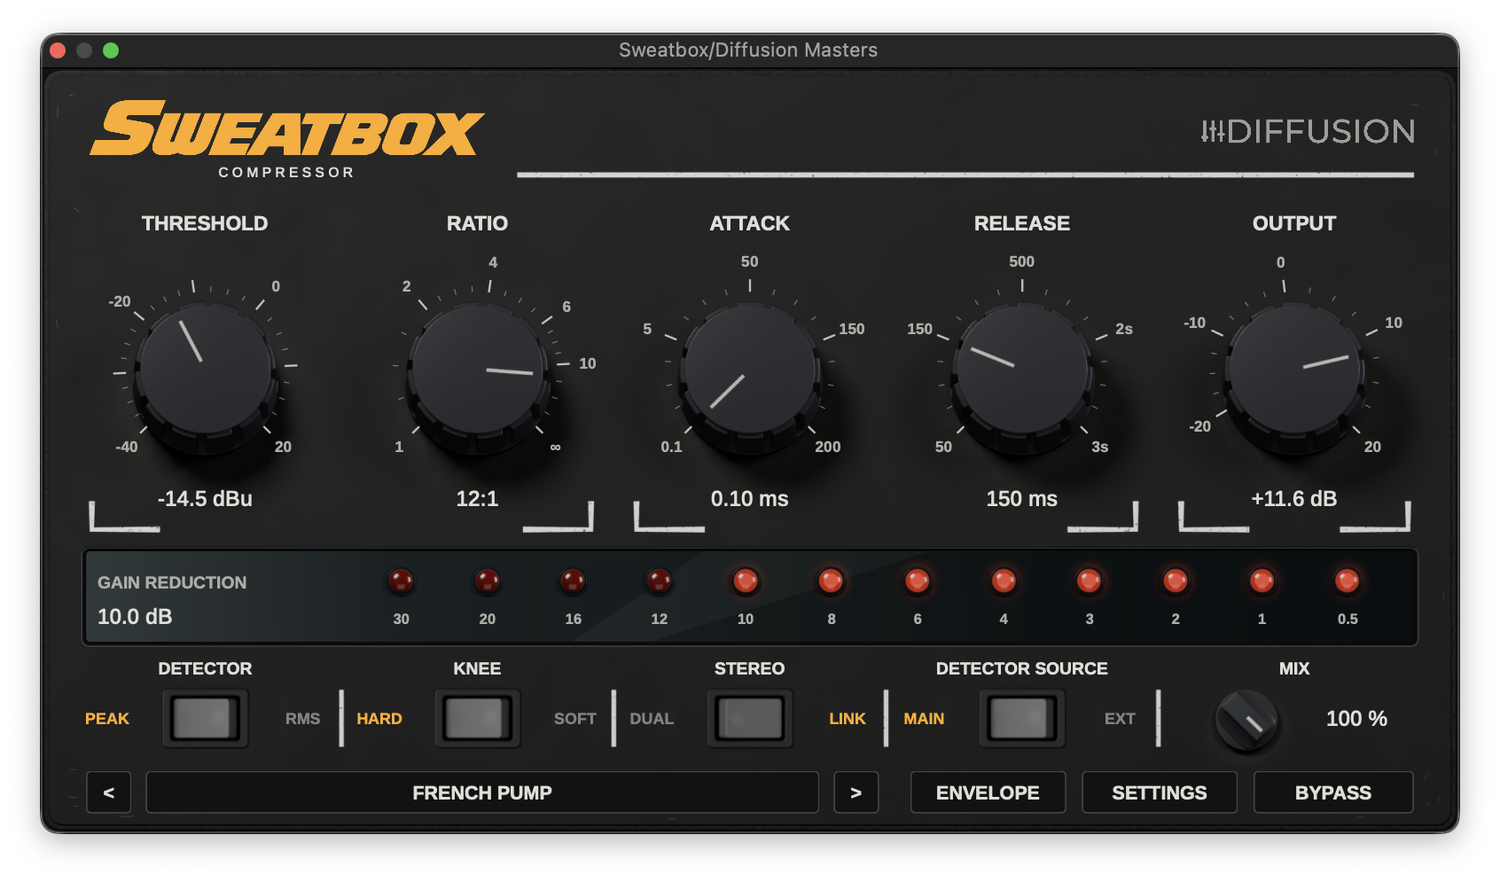Viewport: 1500px width, 881px height.
Task: Click the 0.10 ms attack value
Action: pos(749,498)
